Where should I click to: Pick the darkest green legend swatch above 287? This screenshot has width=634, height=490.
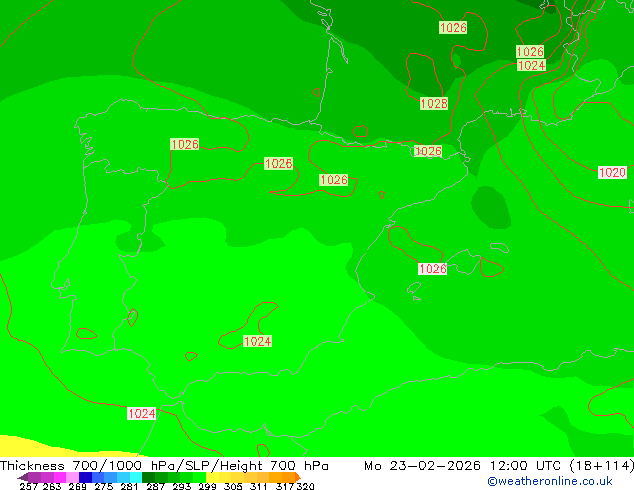(x=148, y=477)
